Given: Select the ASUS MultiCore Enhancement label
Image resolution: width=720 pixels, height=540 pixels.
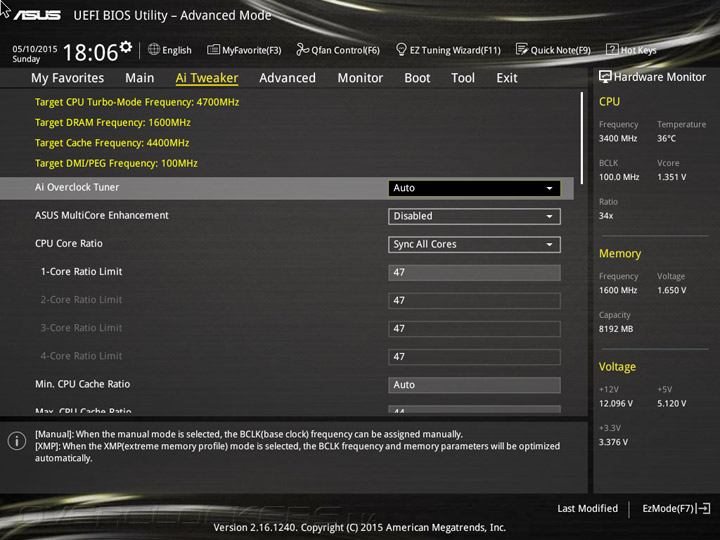Looking at the screenshot, I should (101, 215).
